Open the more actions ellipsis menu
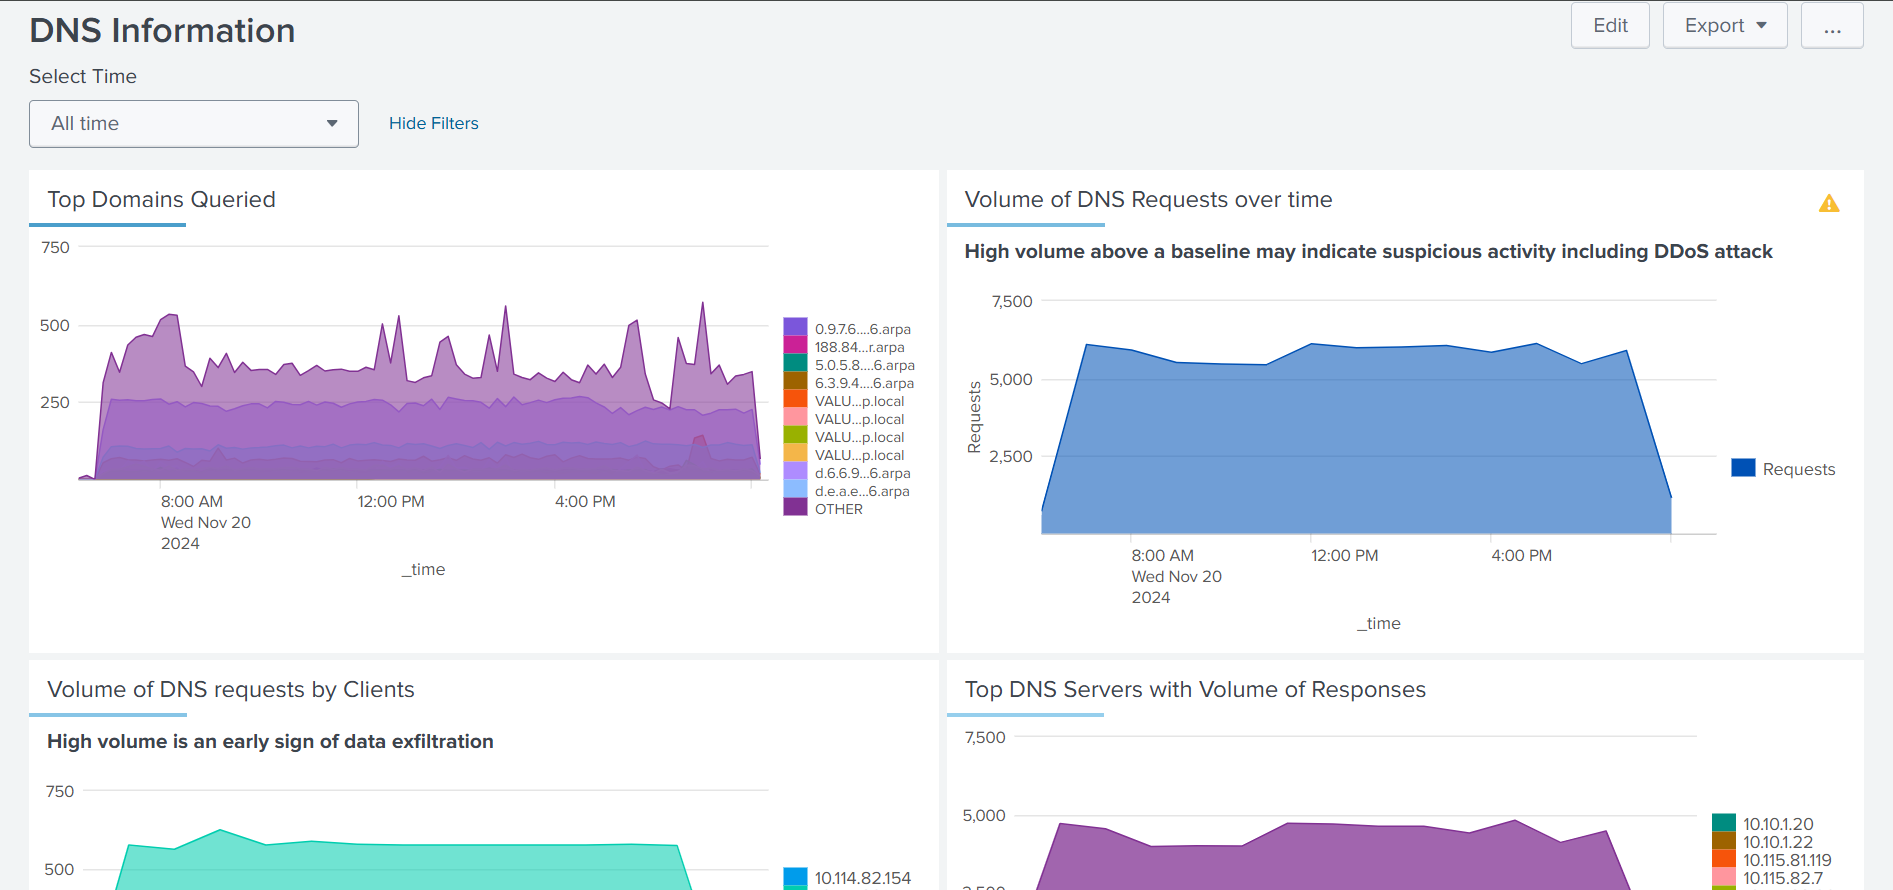This screenshot has height=890, width=1893. (1832, 25)
